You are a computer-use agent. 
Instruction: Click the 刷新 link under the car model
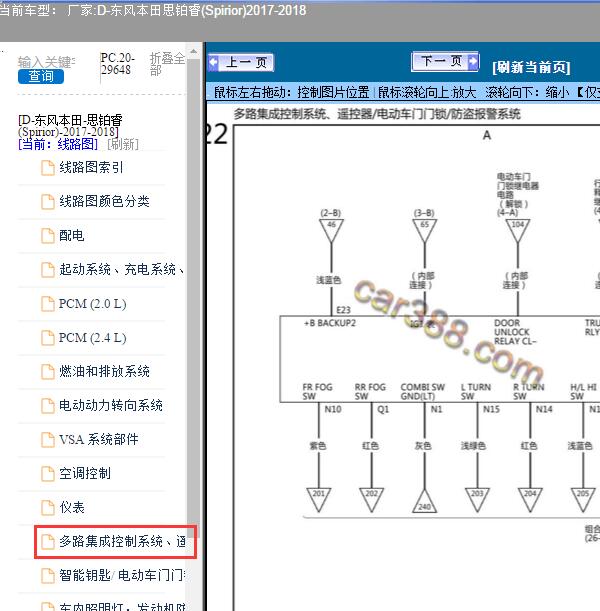pyautogui.click(x=123, y=145)
